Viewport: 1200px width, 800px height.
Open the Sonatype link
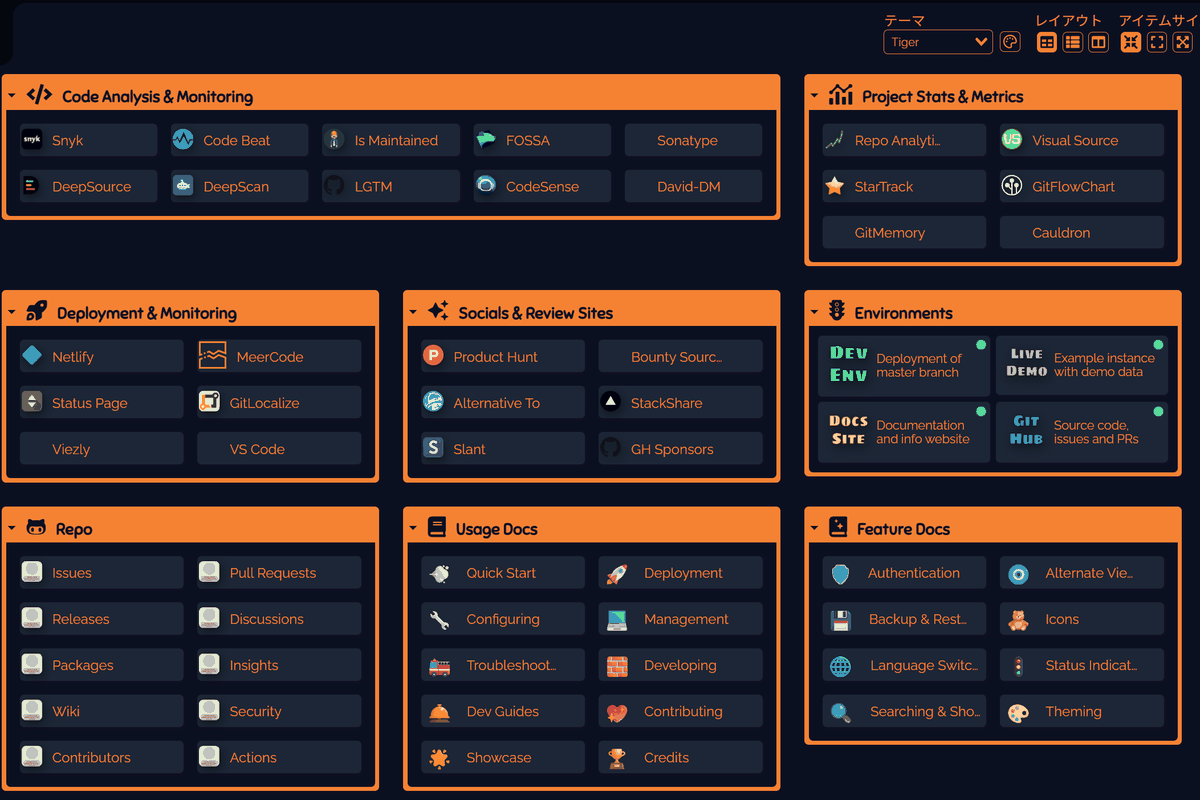[693, 140]
